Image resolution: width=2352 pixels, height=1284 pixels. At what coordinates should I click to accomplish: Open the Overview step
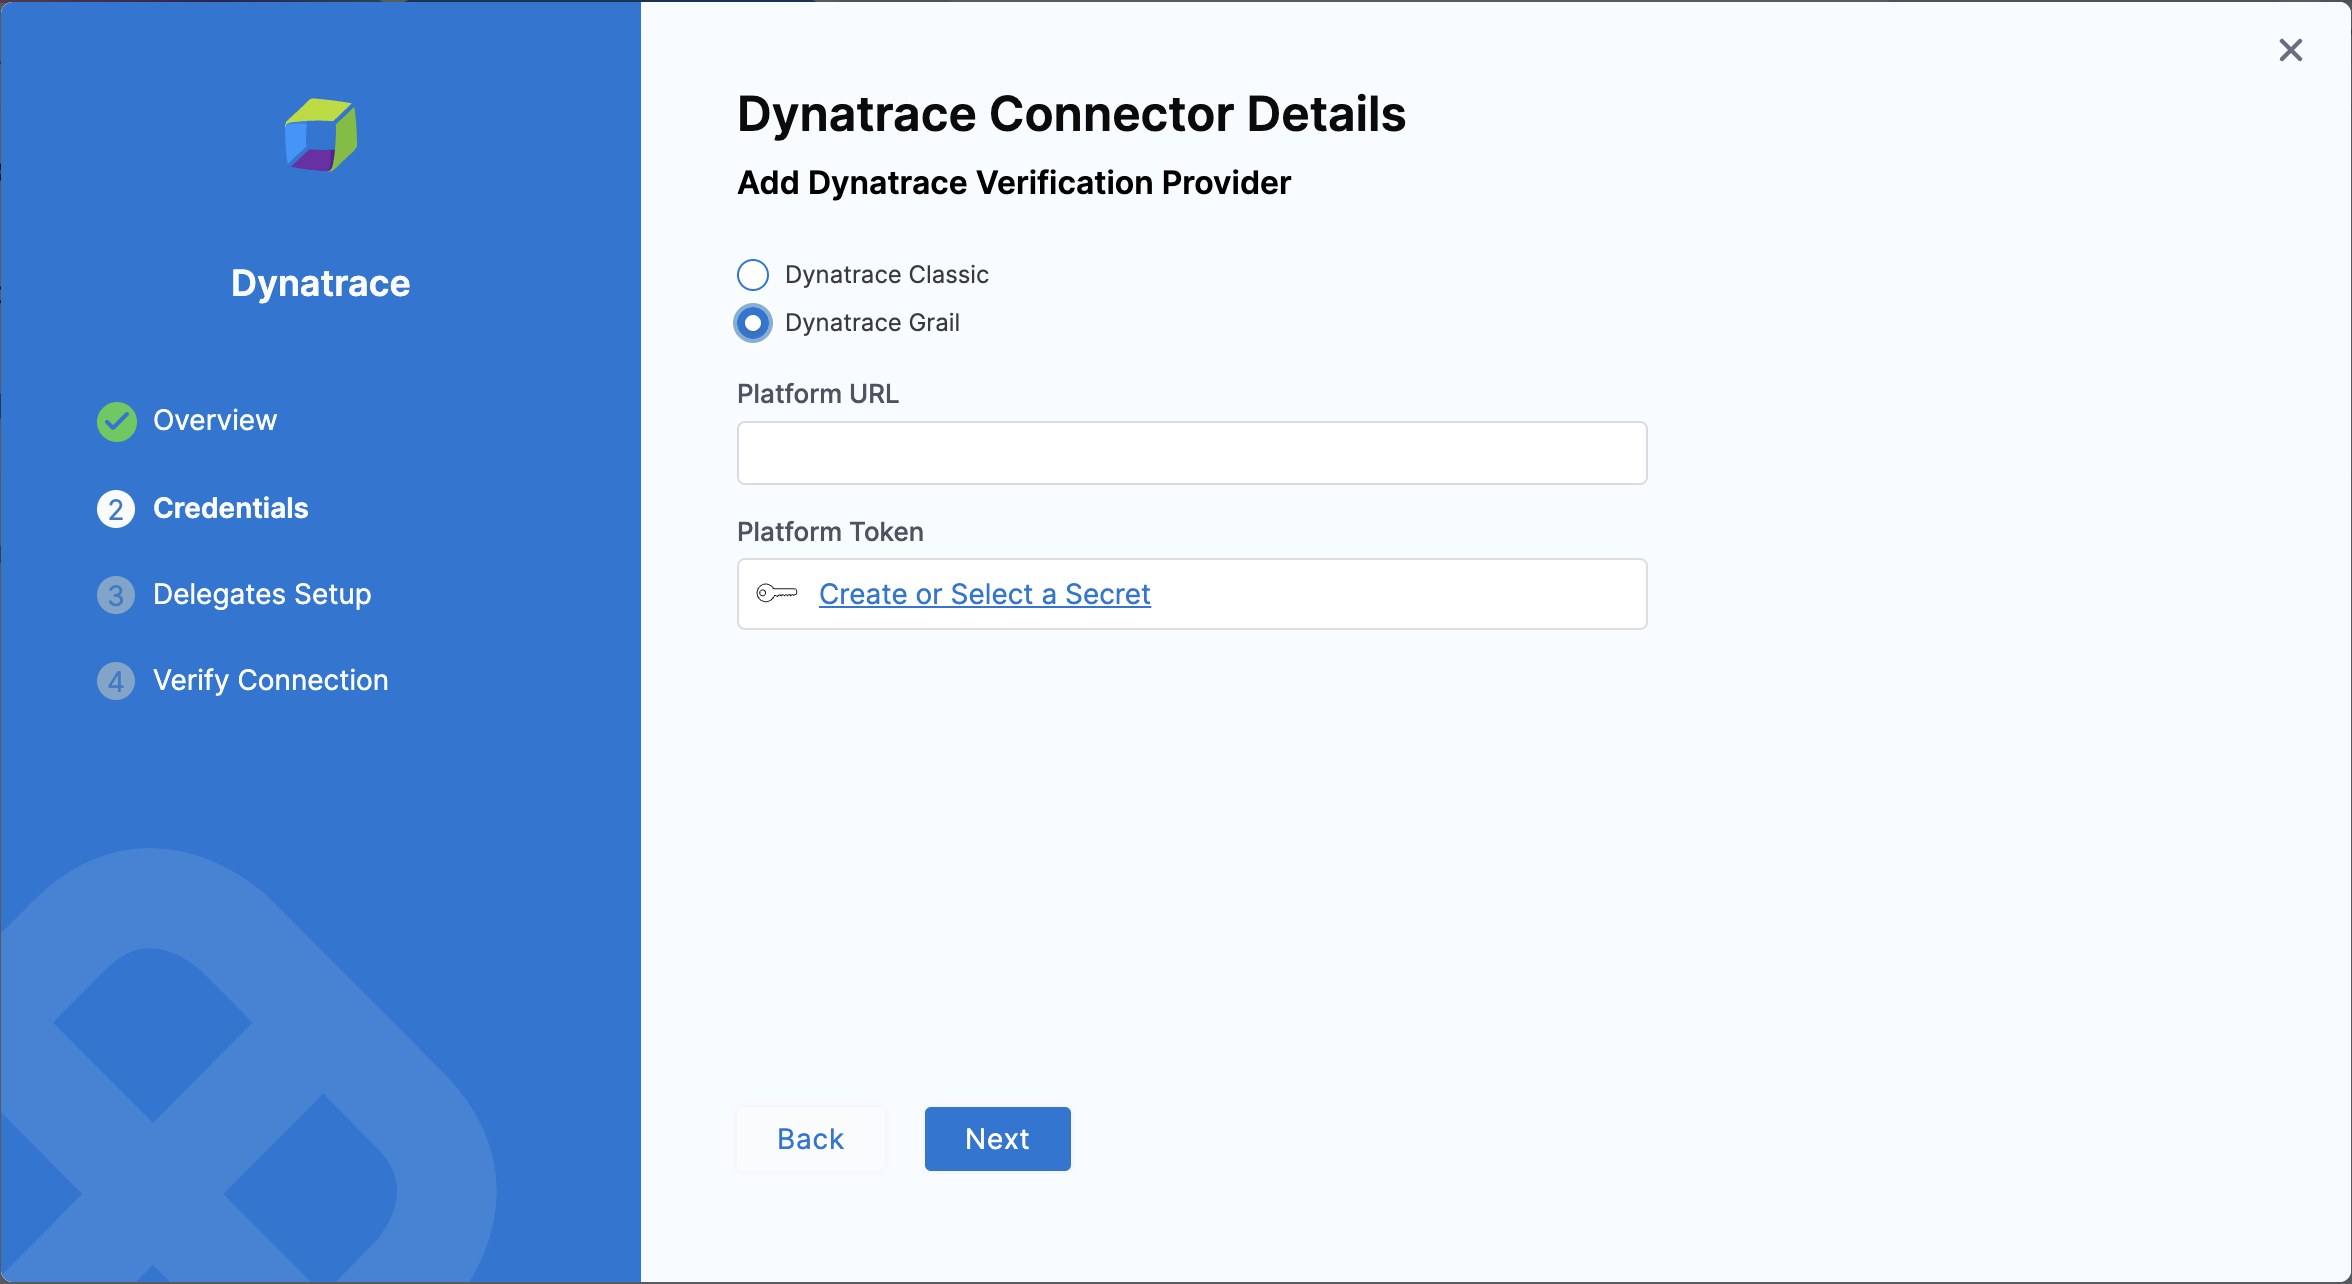click(x=214, y=421)
